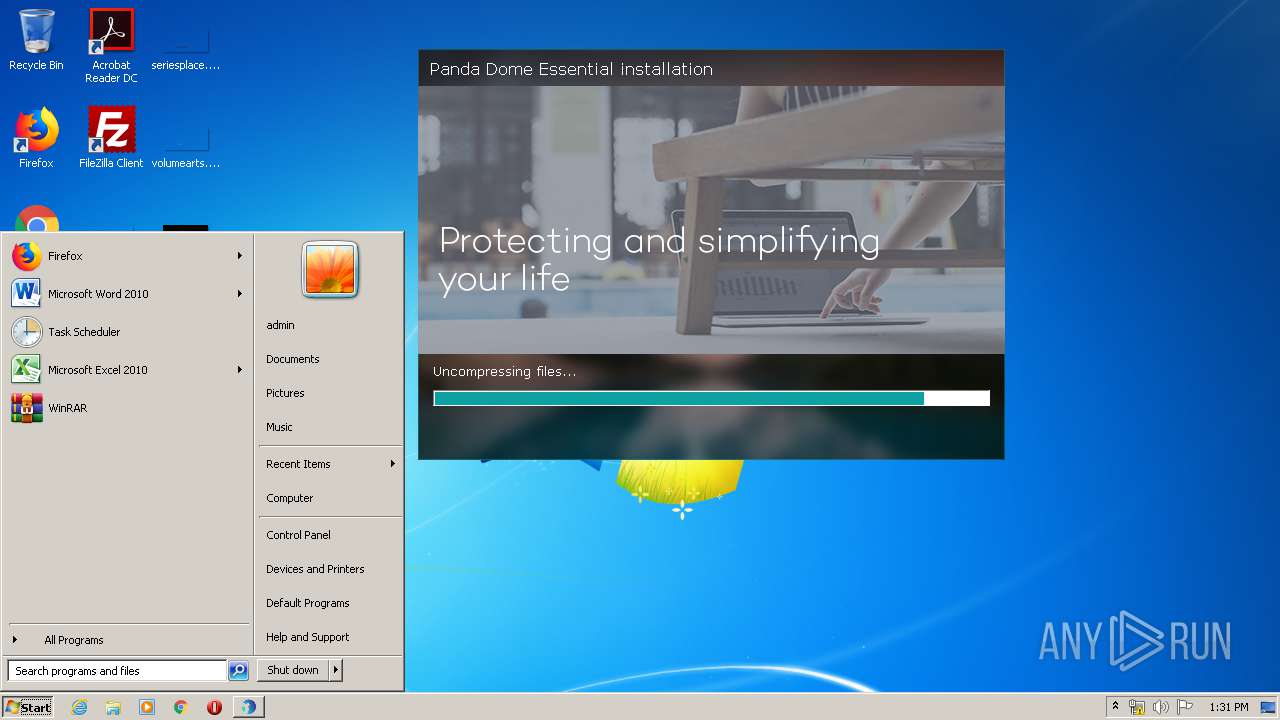Click 'Protecting and simplifying your life' text

click(659, 259)
